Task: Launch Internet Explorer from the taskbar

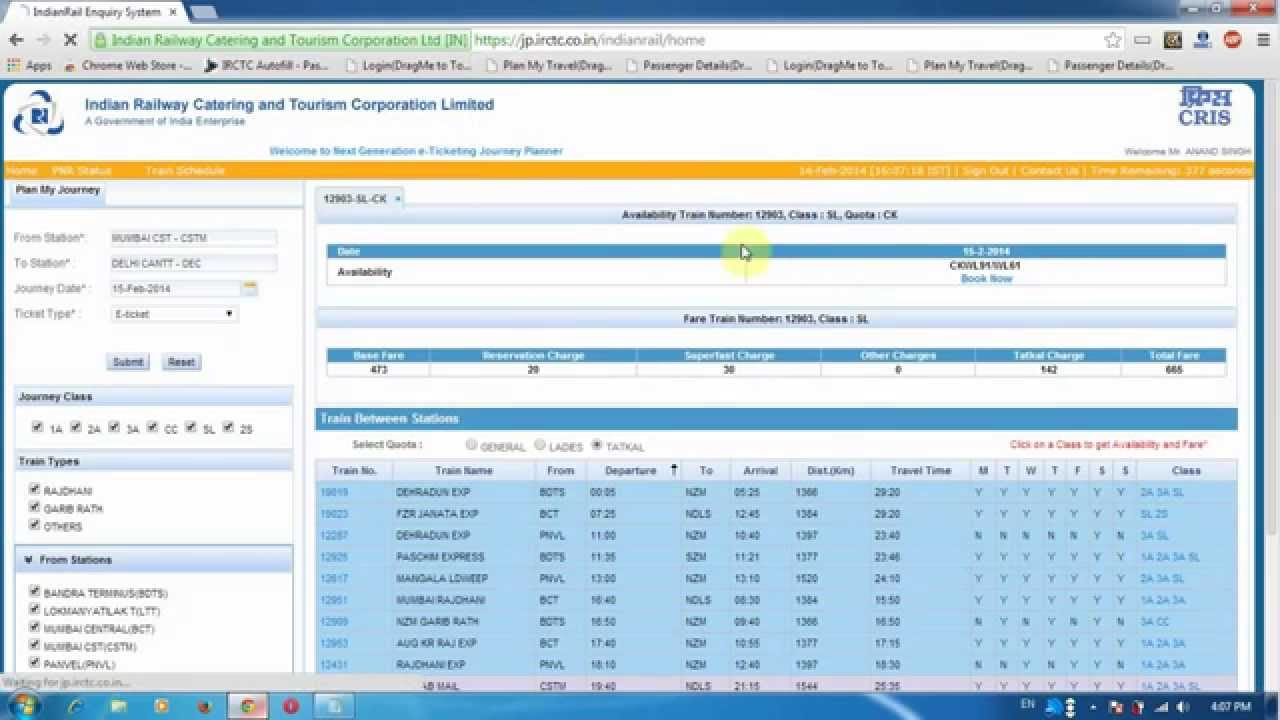Action: 75,705
